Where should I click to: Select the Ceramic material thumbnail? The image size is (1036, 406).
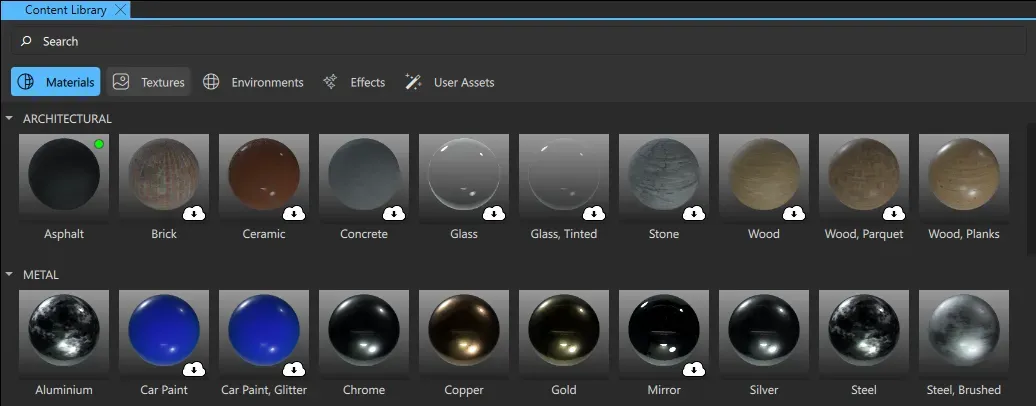[x=264, y=177]
